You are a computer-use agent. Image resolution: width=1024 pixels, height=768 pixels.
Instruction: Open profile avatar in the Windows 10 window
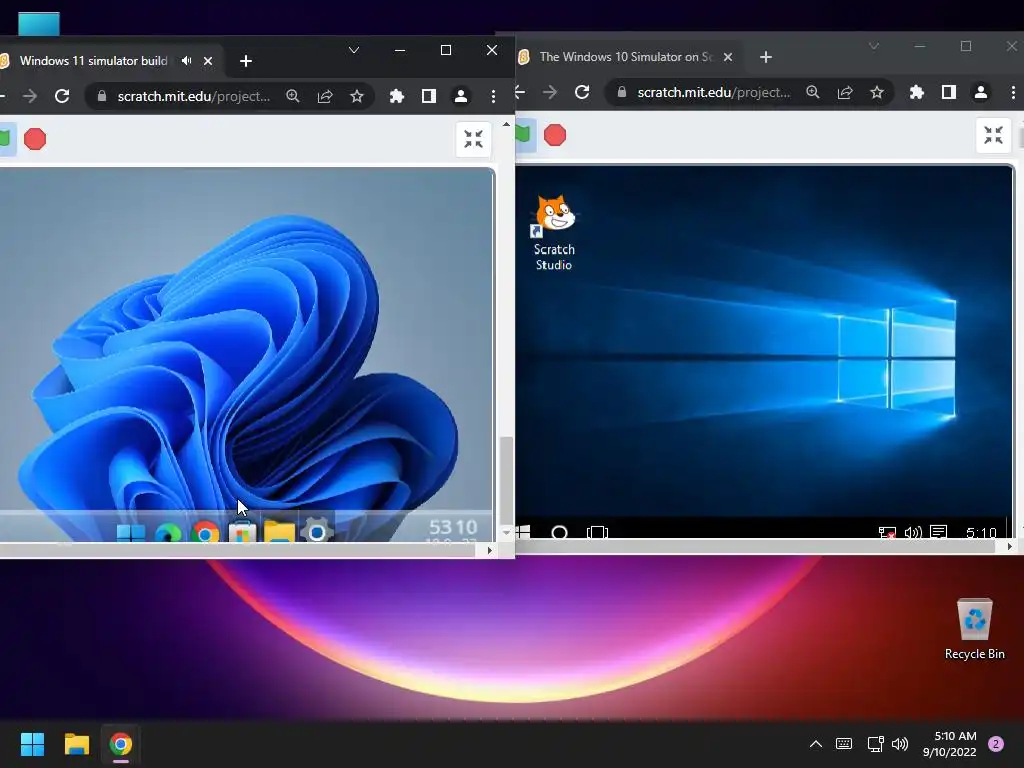click(x=980, y=92)
